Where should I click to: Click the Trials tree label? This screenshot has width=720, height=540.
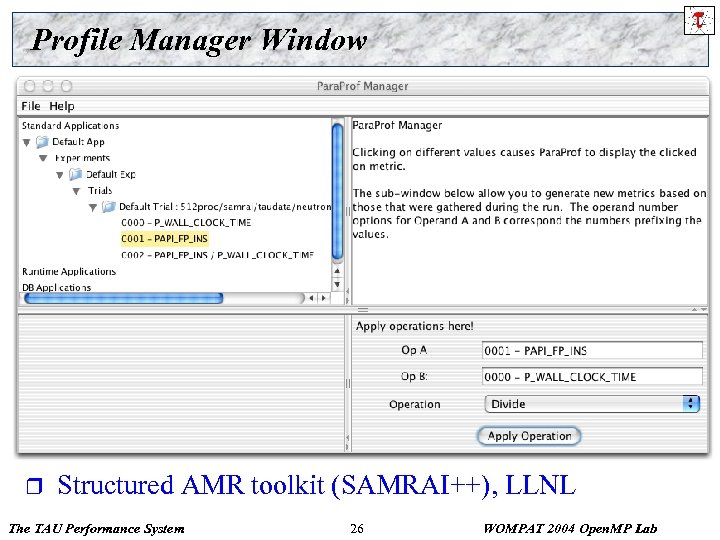(x=100, y=191)
